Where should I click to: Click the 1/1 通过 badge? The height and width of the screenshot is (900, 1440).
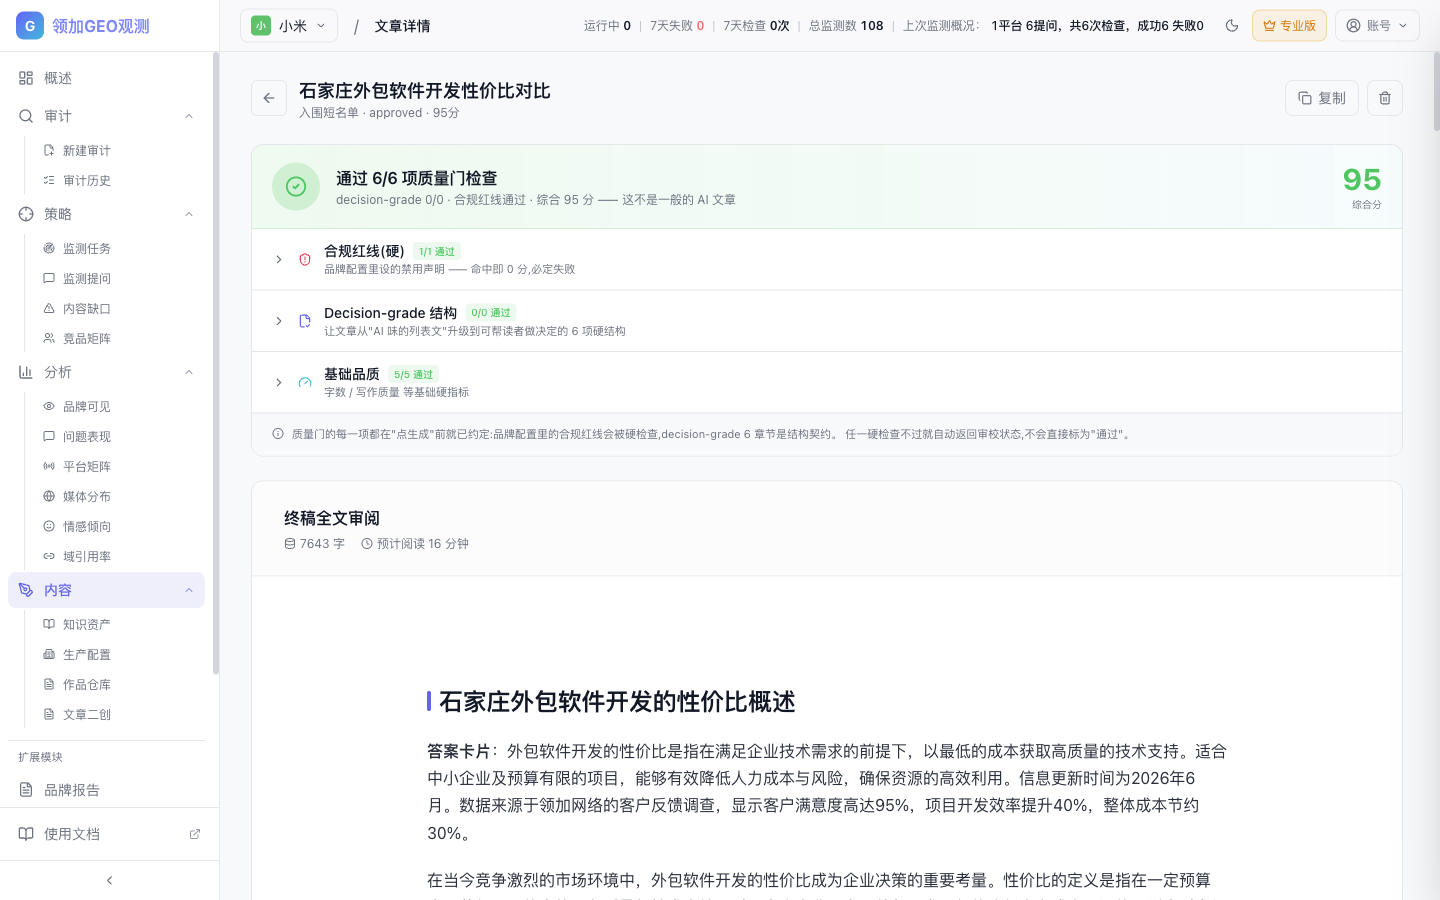coord(437,251)
